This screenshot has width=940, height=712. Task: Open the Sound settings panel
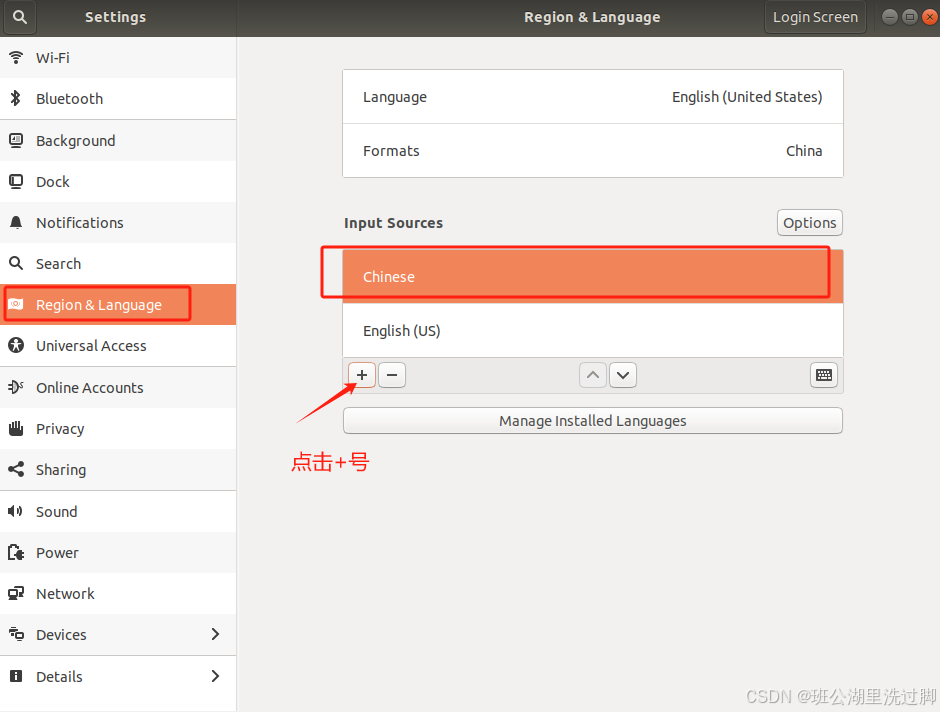[118, 511]
